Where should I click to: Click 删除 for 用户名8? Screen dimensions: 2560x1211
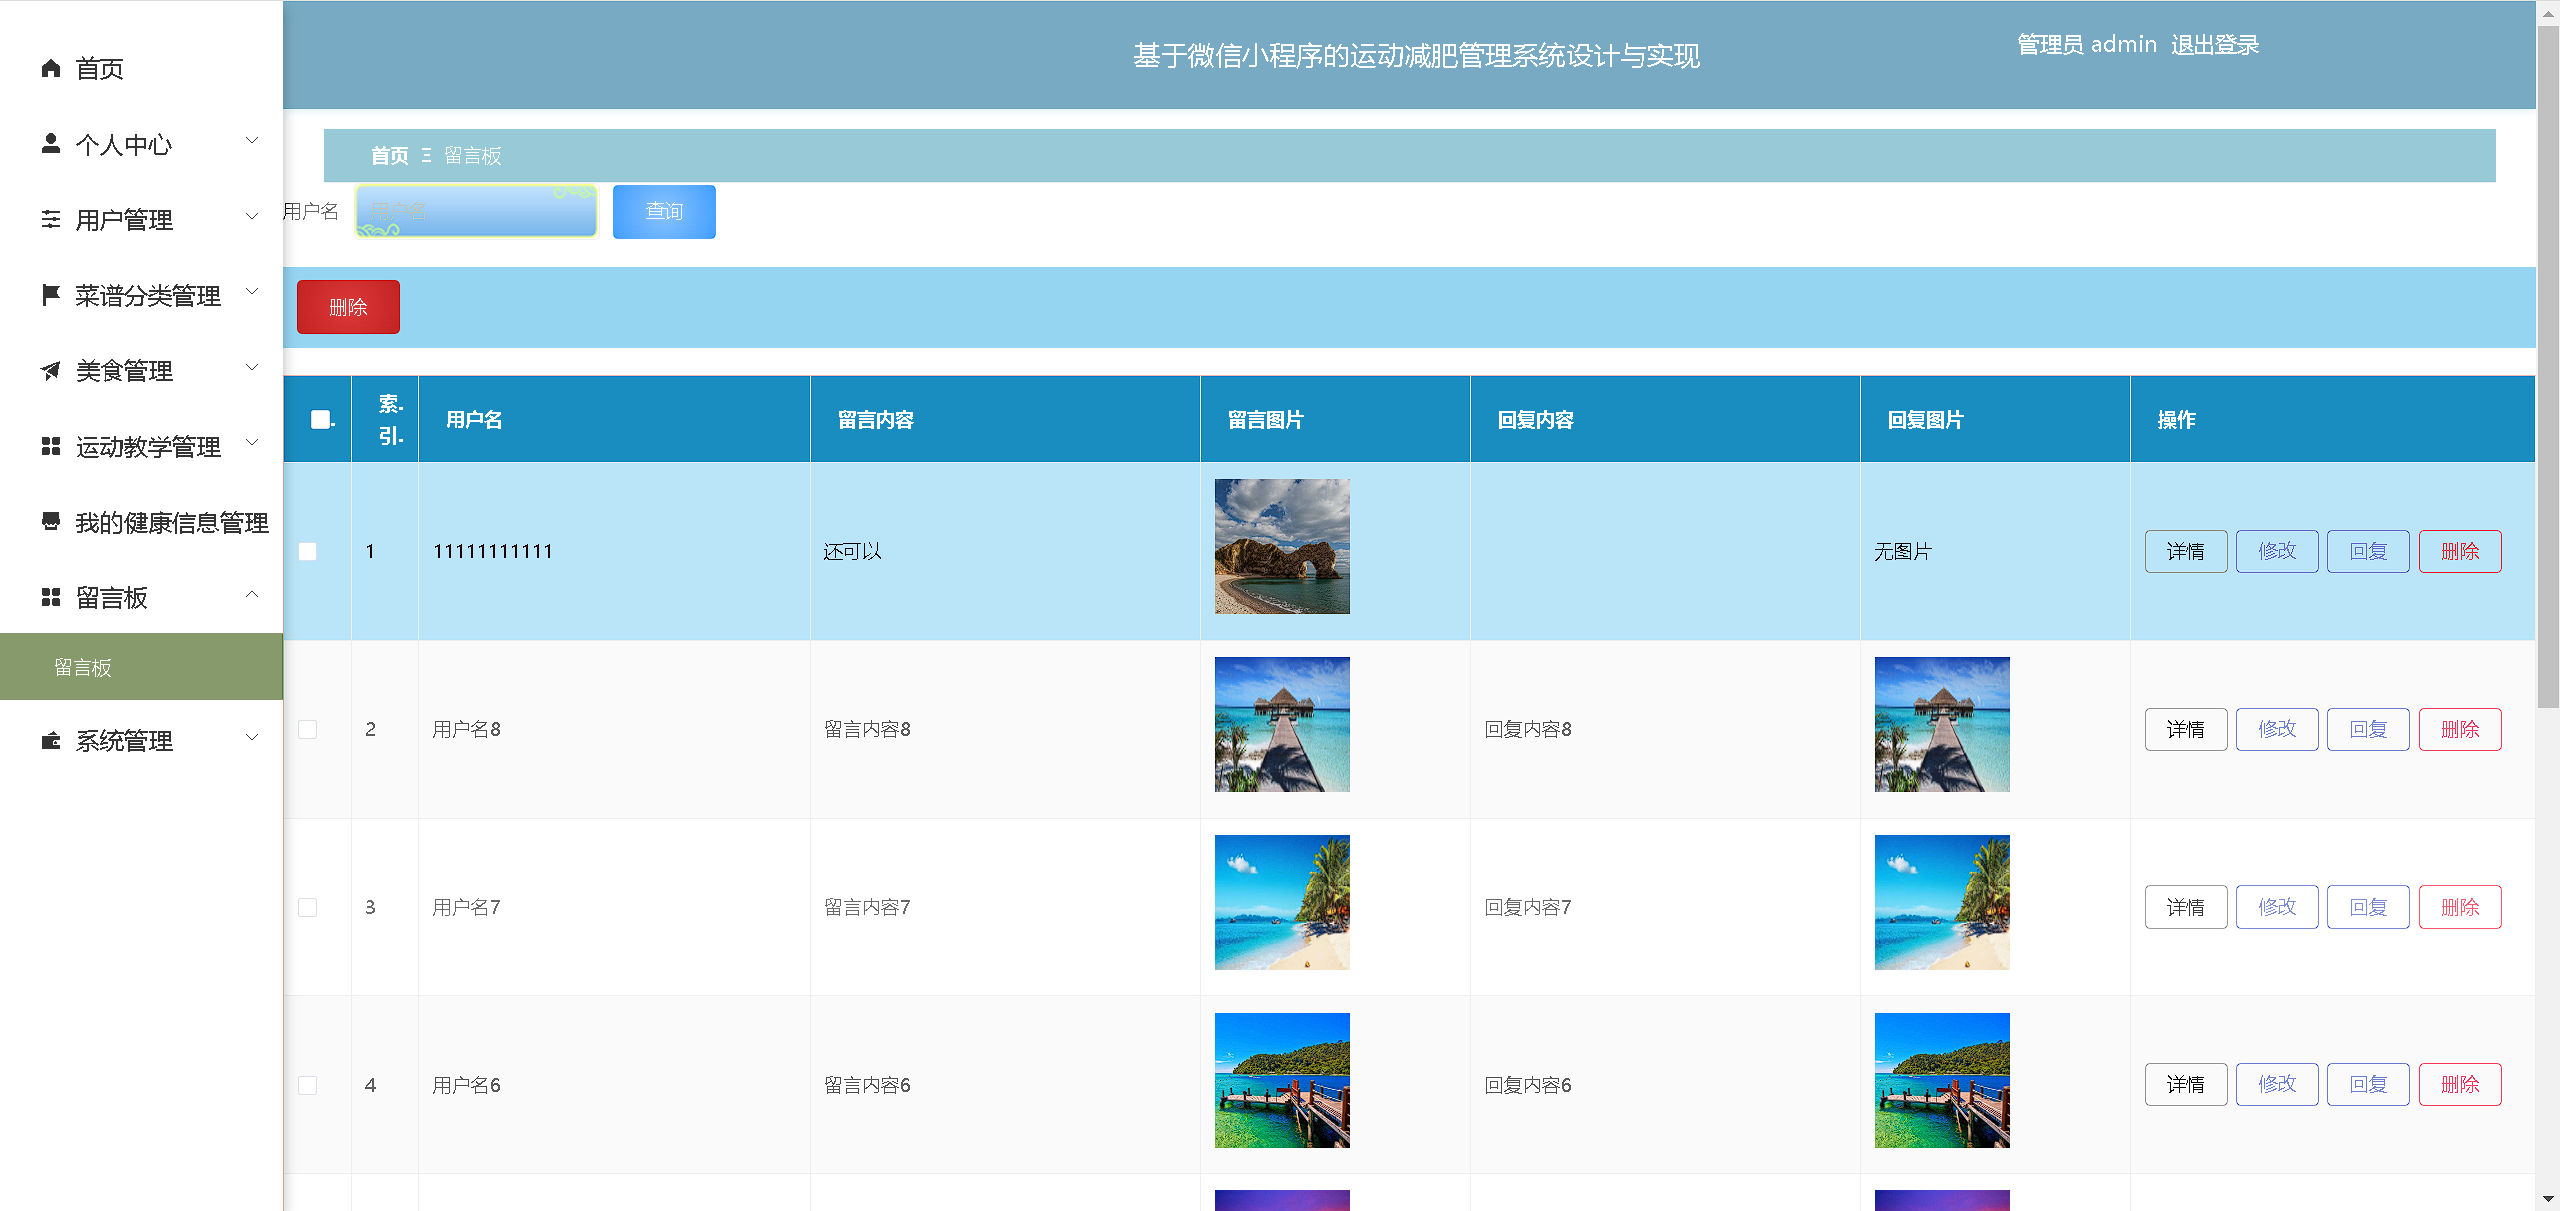tap(2460, 729)
